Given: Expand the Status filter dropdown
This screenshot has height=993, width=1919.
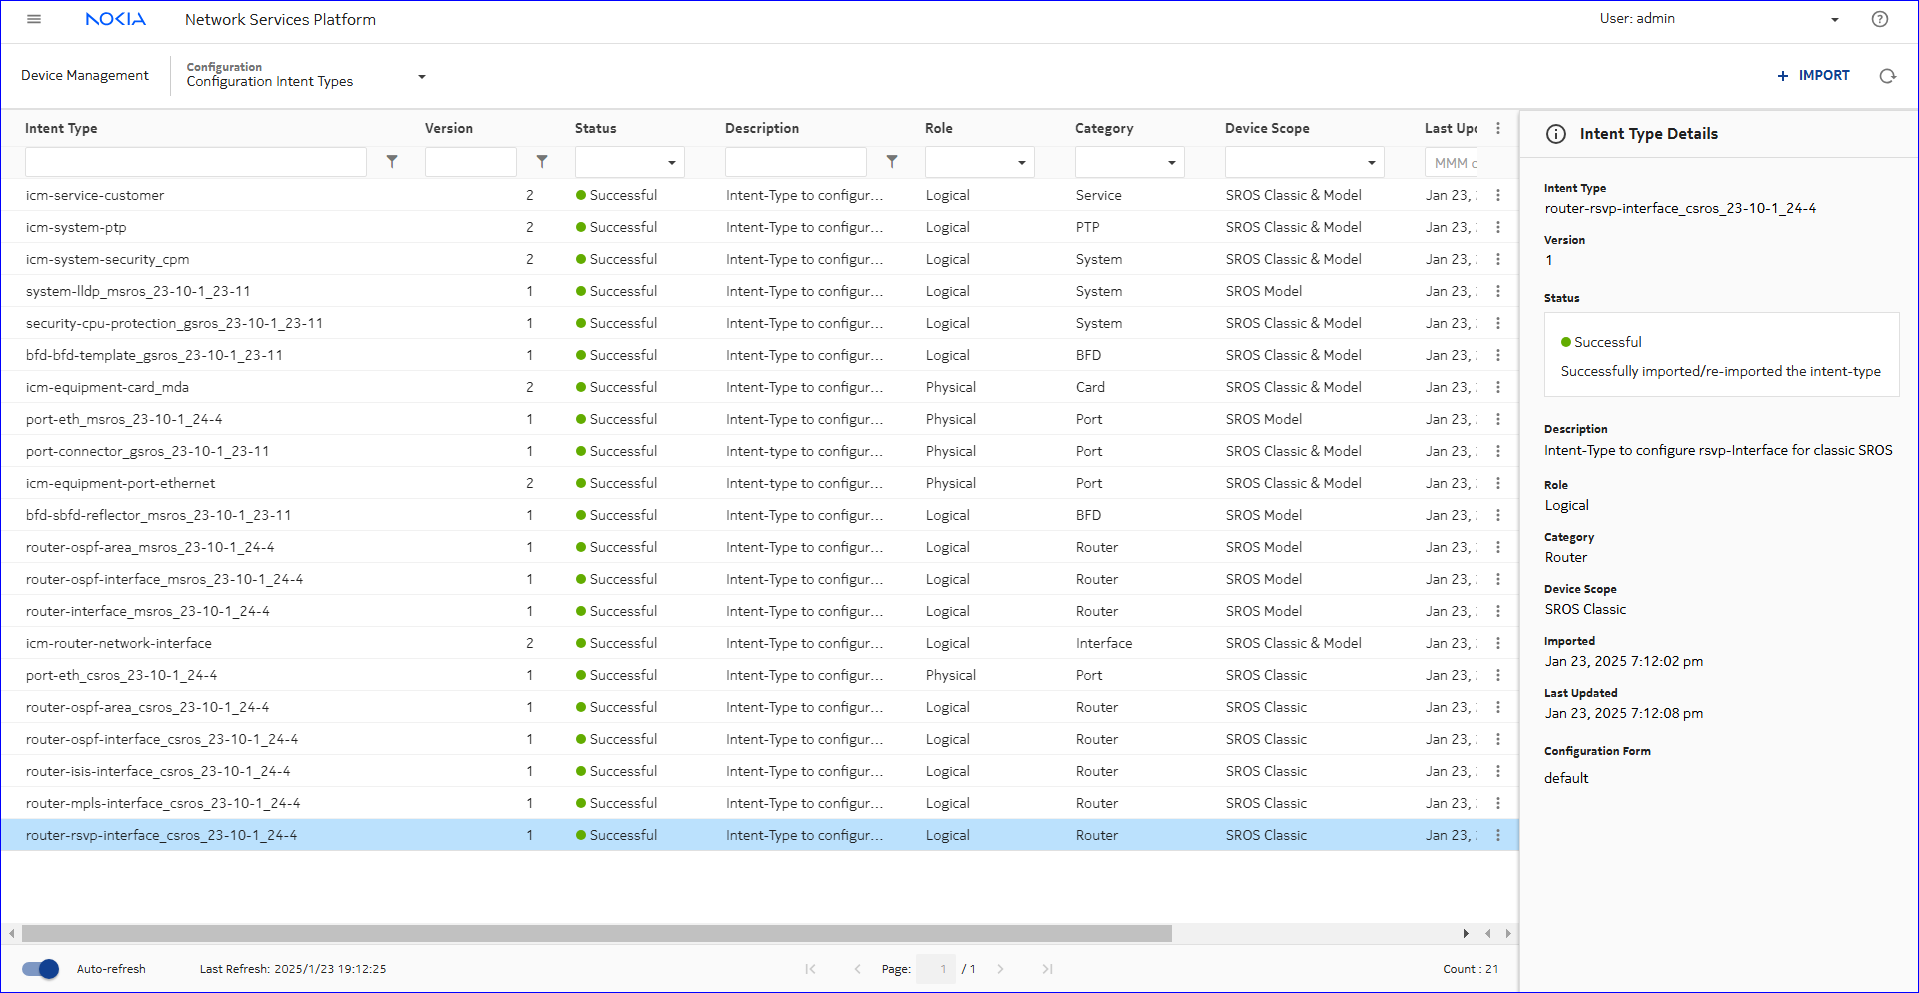Looking at the screenshot, I should (x=629, y=162).
